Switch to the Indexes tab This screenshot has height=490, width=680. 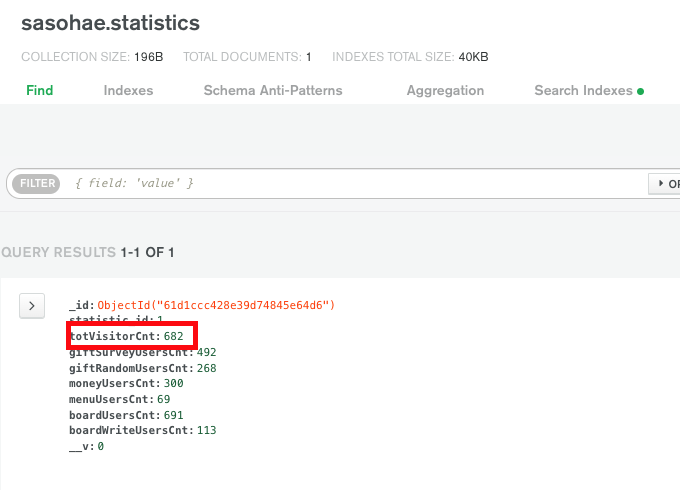point(128,90)
